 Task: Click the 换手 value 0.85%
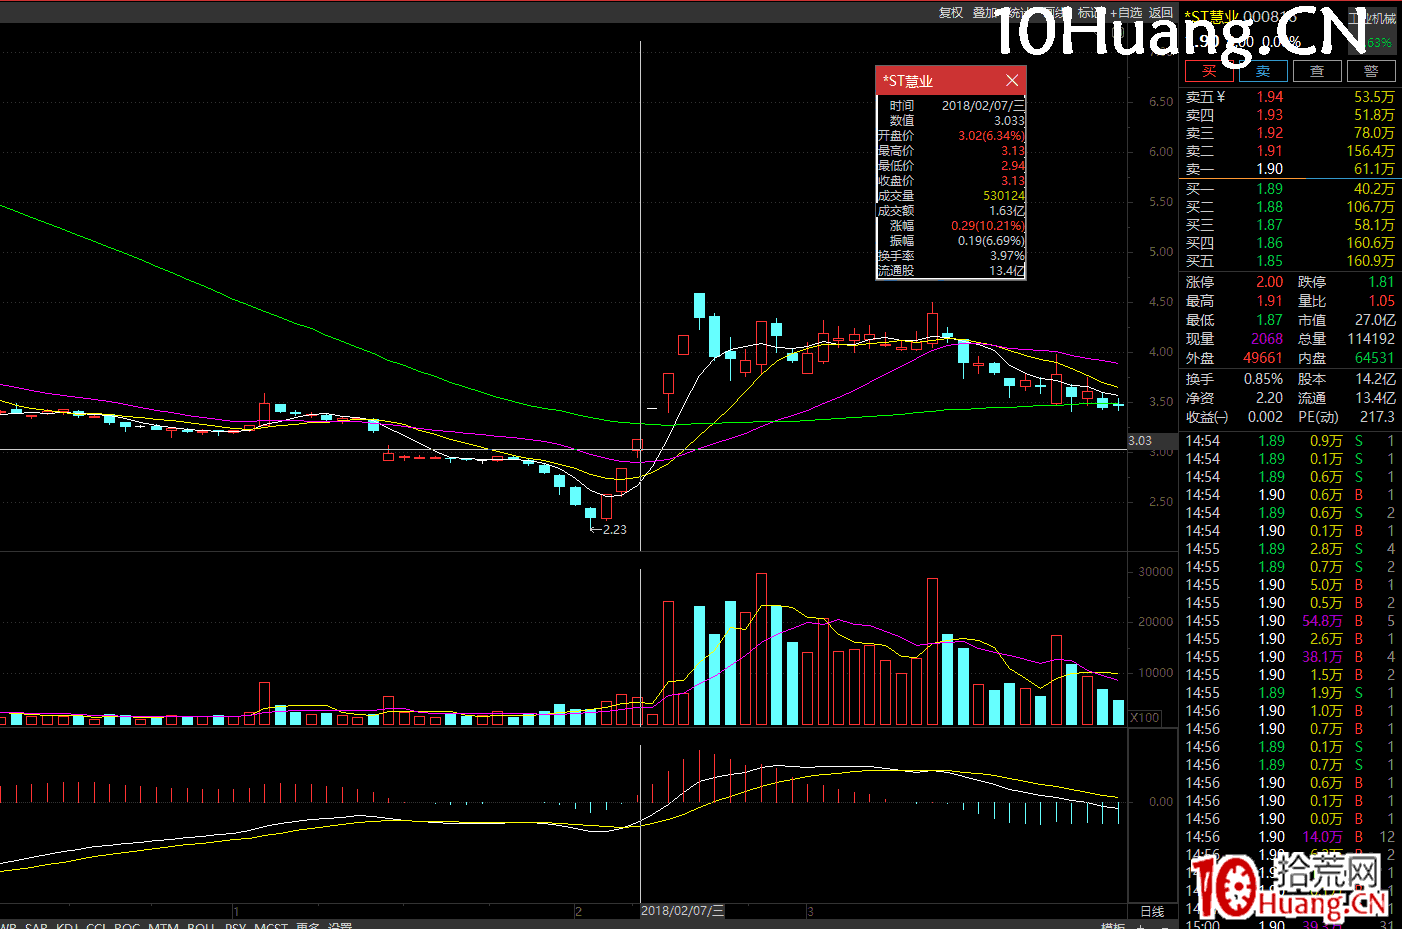(1263, 379)
